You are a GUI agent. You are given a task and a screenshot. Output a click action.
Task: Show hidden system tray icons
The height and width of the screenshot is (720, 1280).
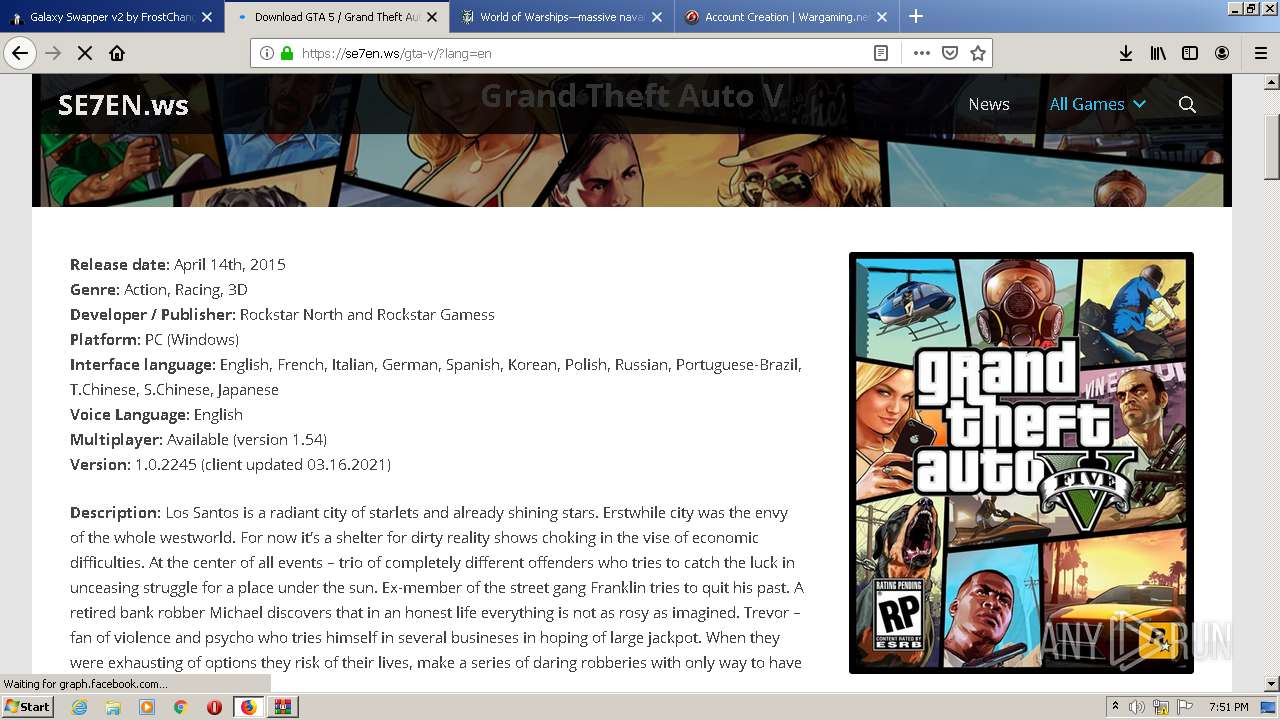(1115, 707)
